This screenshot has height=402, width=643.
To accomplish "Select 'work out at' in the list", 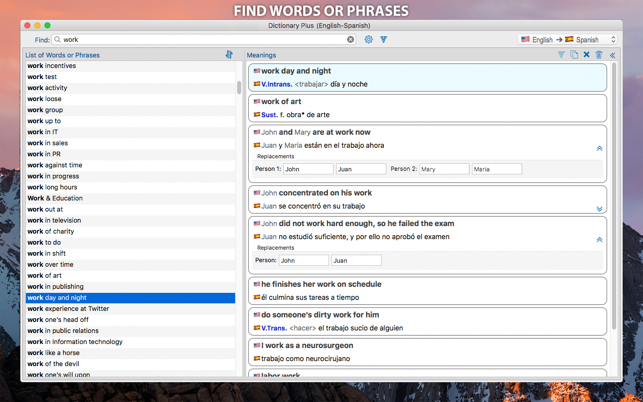I will tap(130, 209).
